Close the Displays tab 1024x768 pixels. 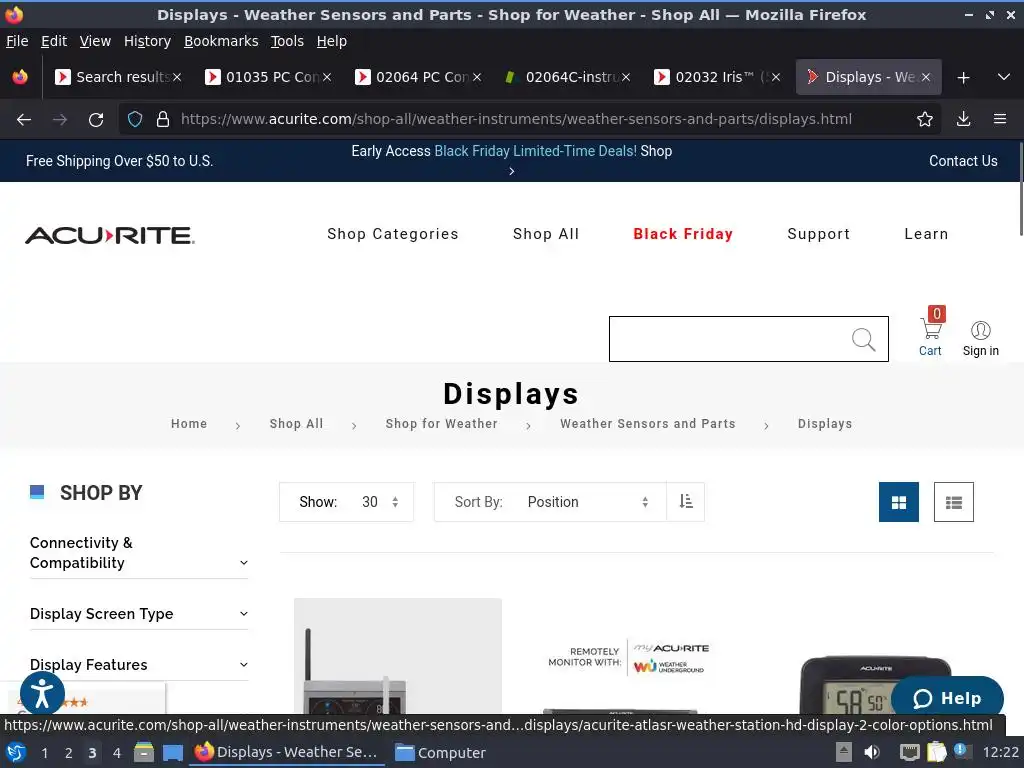point(925,77)
